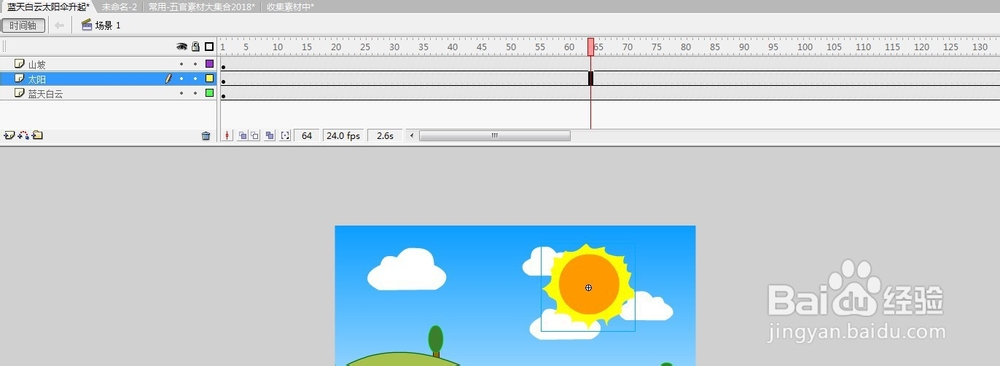Select the 蓝天白云 layer
1000x366 pixels.
[108, 93]
